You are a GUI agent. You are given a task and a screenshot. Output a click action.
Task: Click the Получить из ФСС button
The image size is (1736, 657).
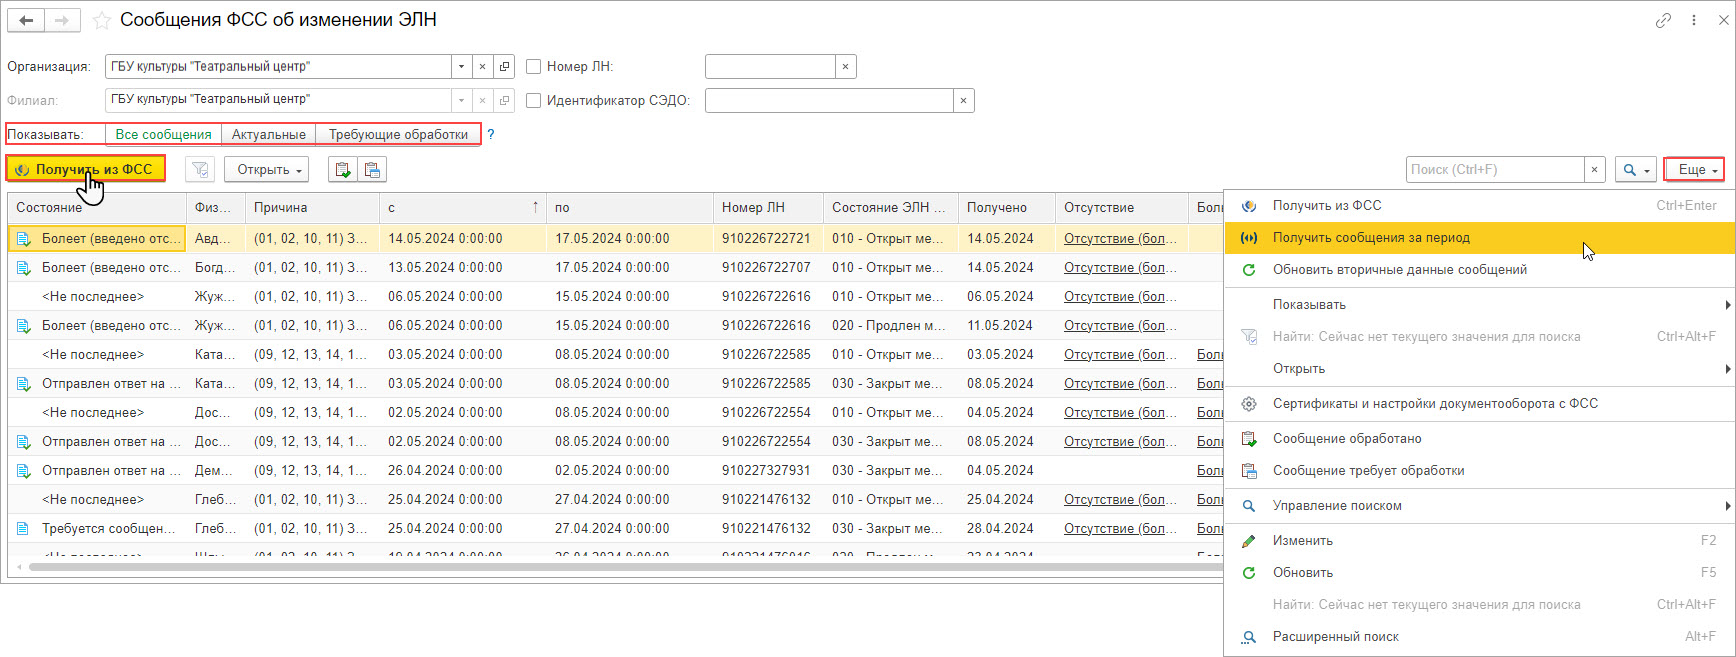pyautogui.click(x=85, y=169)
